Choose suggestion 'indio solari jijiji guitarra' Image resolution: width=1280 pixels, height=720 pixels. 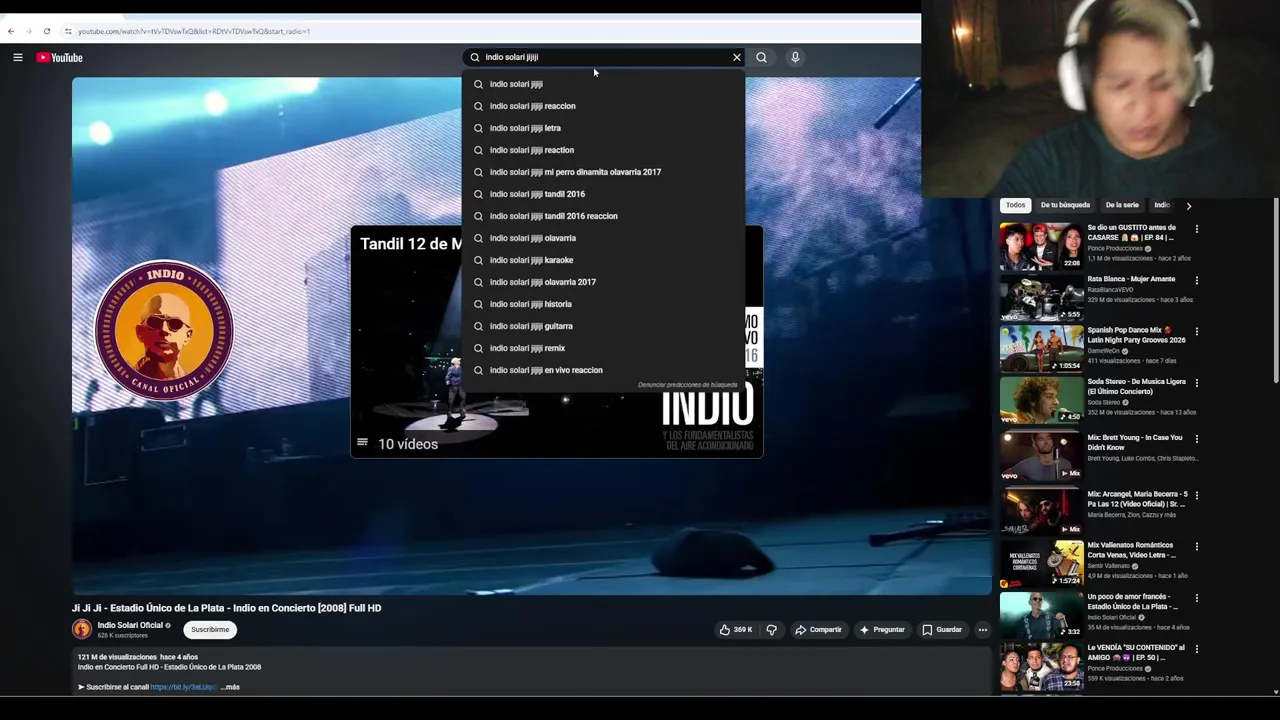[x=604, y=326]
